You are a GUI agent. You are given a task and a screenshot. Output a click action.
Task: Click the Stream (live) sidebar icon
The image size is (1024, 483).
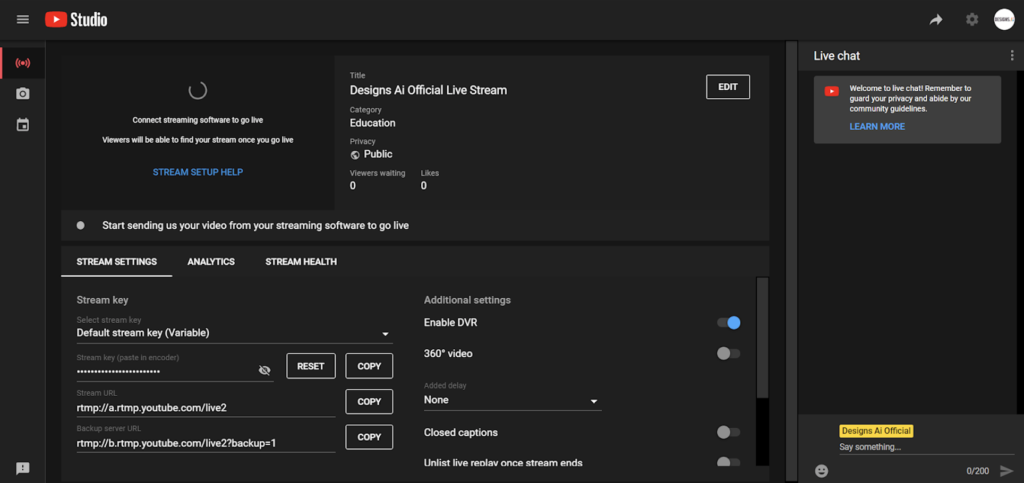point(23,63)
